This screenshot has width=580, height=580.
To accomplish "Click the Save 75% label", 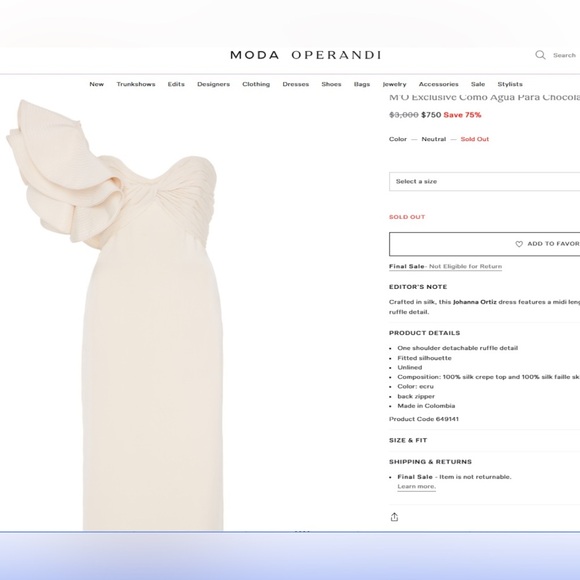I will coord(462,115).
